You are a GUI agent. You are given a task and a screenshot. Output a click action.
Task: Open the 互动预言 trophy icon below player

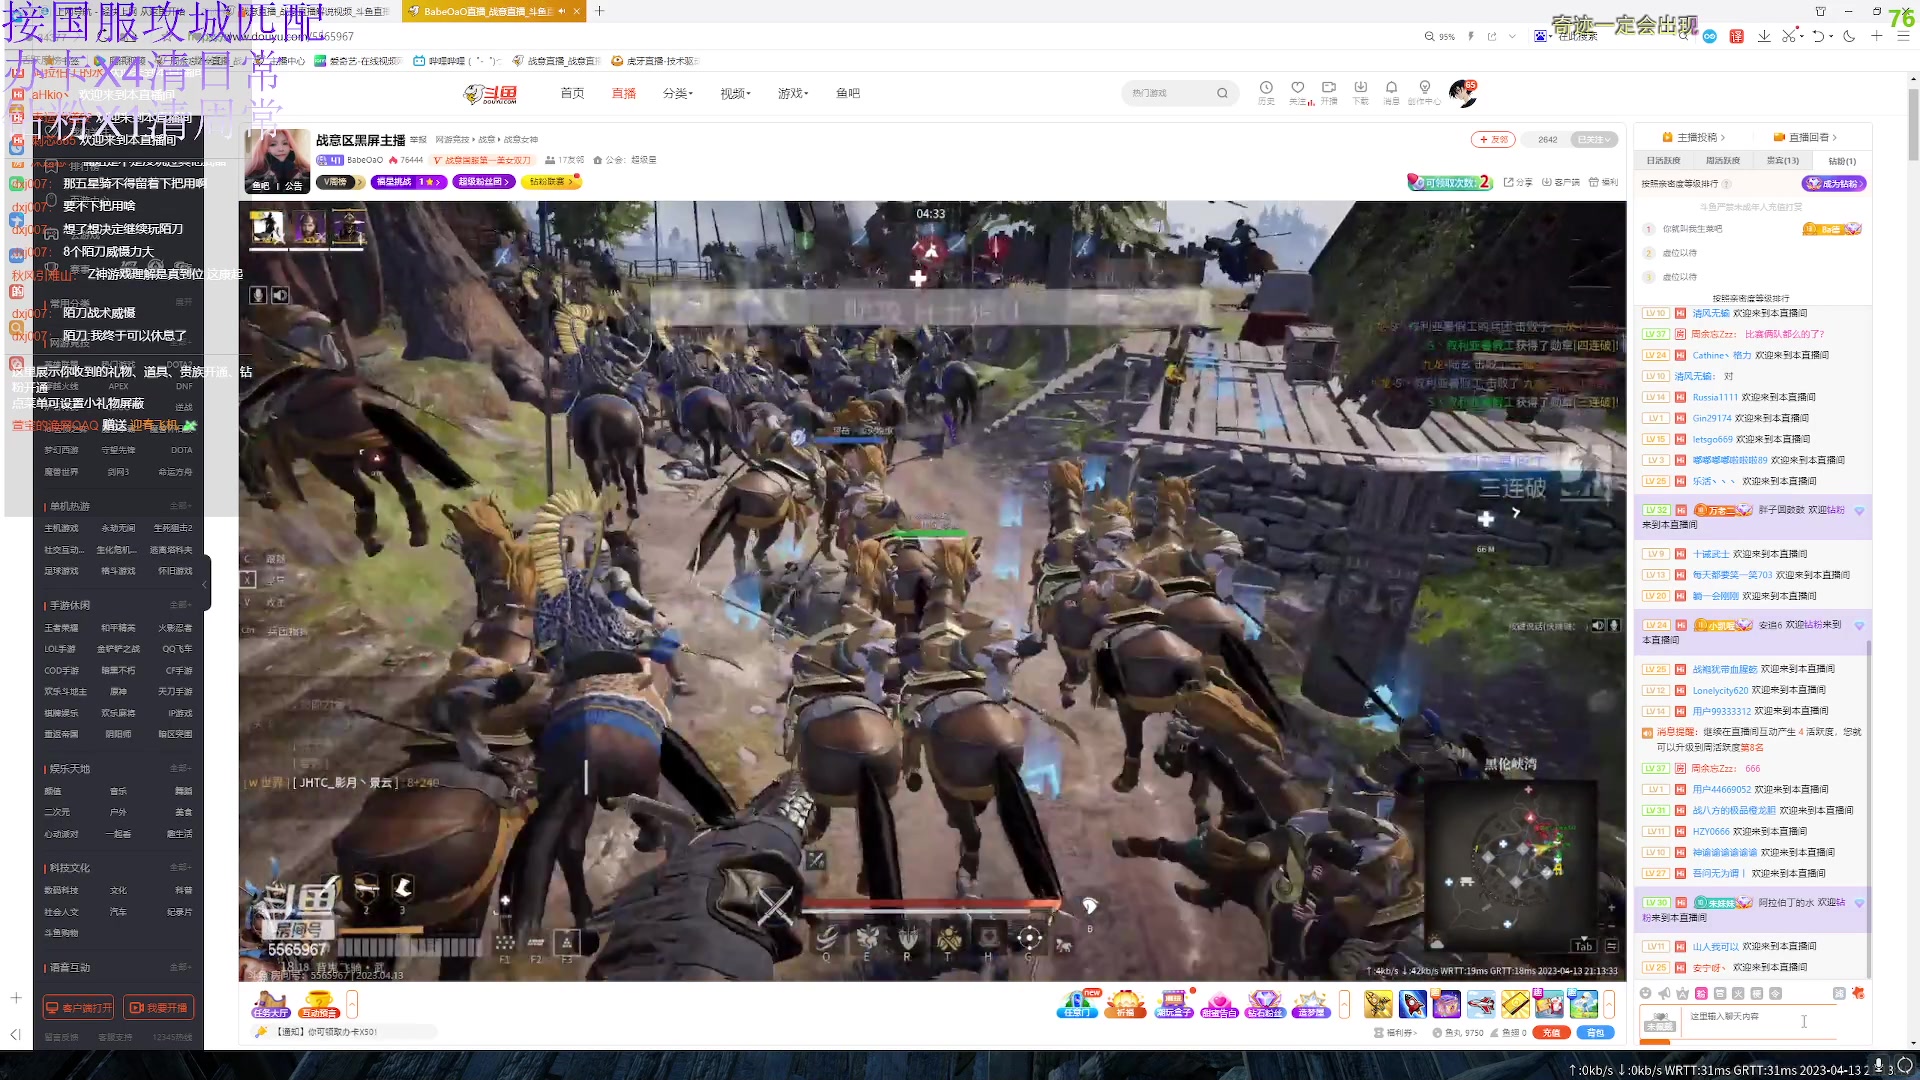click(x=318, y=1003)
